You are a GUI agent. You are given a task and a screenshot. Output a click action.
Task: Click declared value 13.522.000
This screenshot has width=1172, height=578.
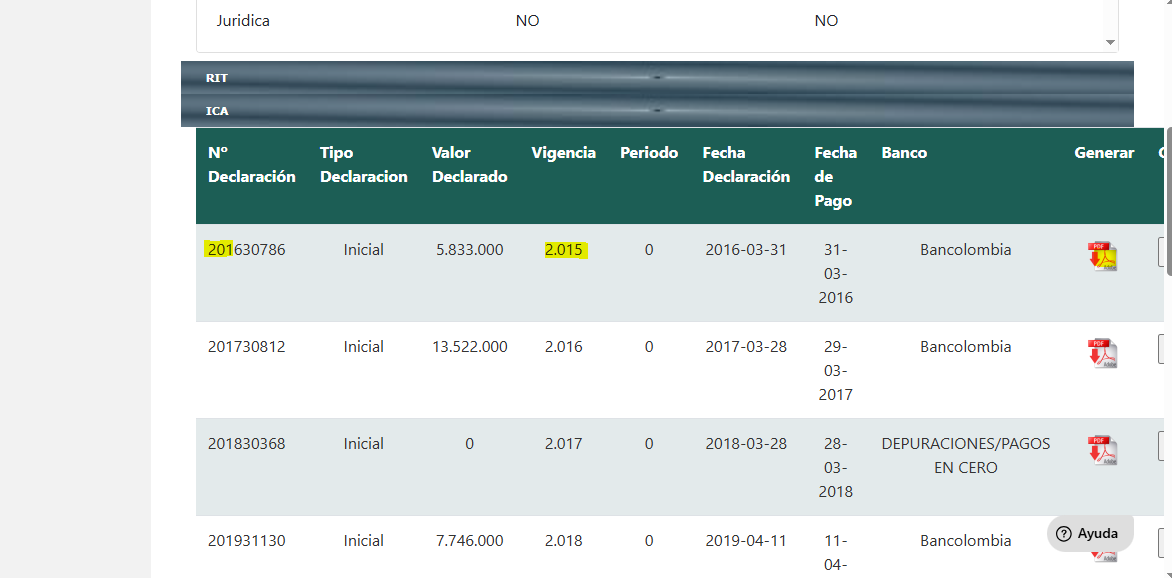[469, 347]
